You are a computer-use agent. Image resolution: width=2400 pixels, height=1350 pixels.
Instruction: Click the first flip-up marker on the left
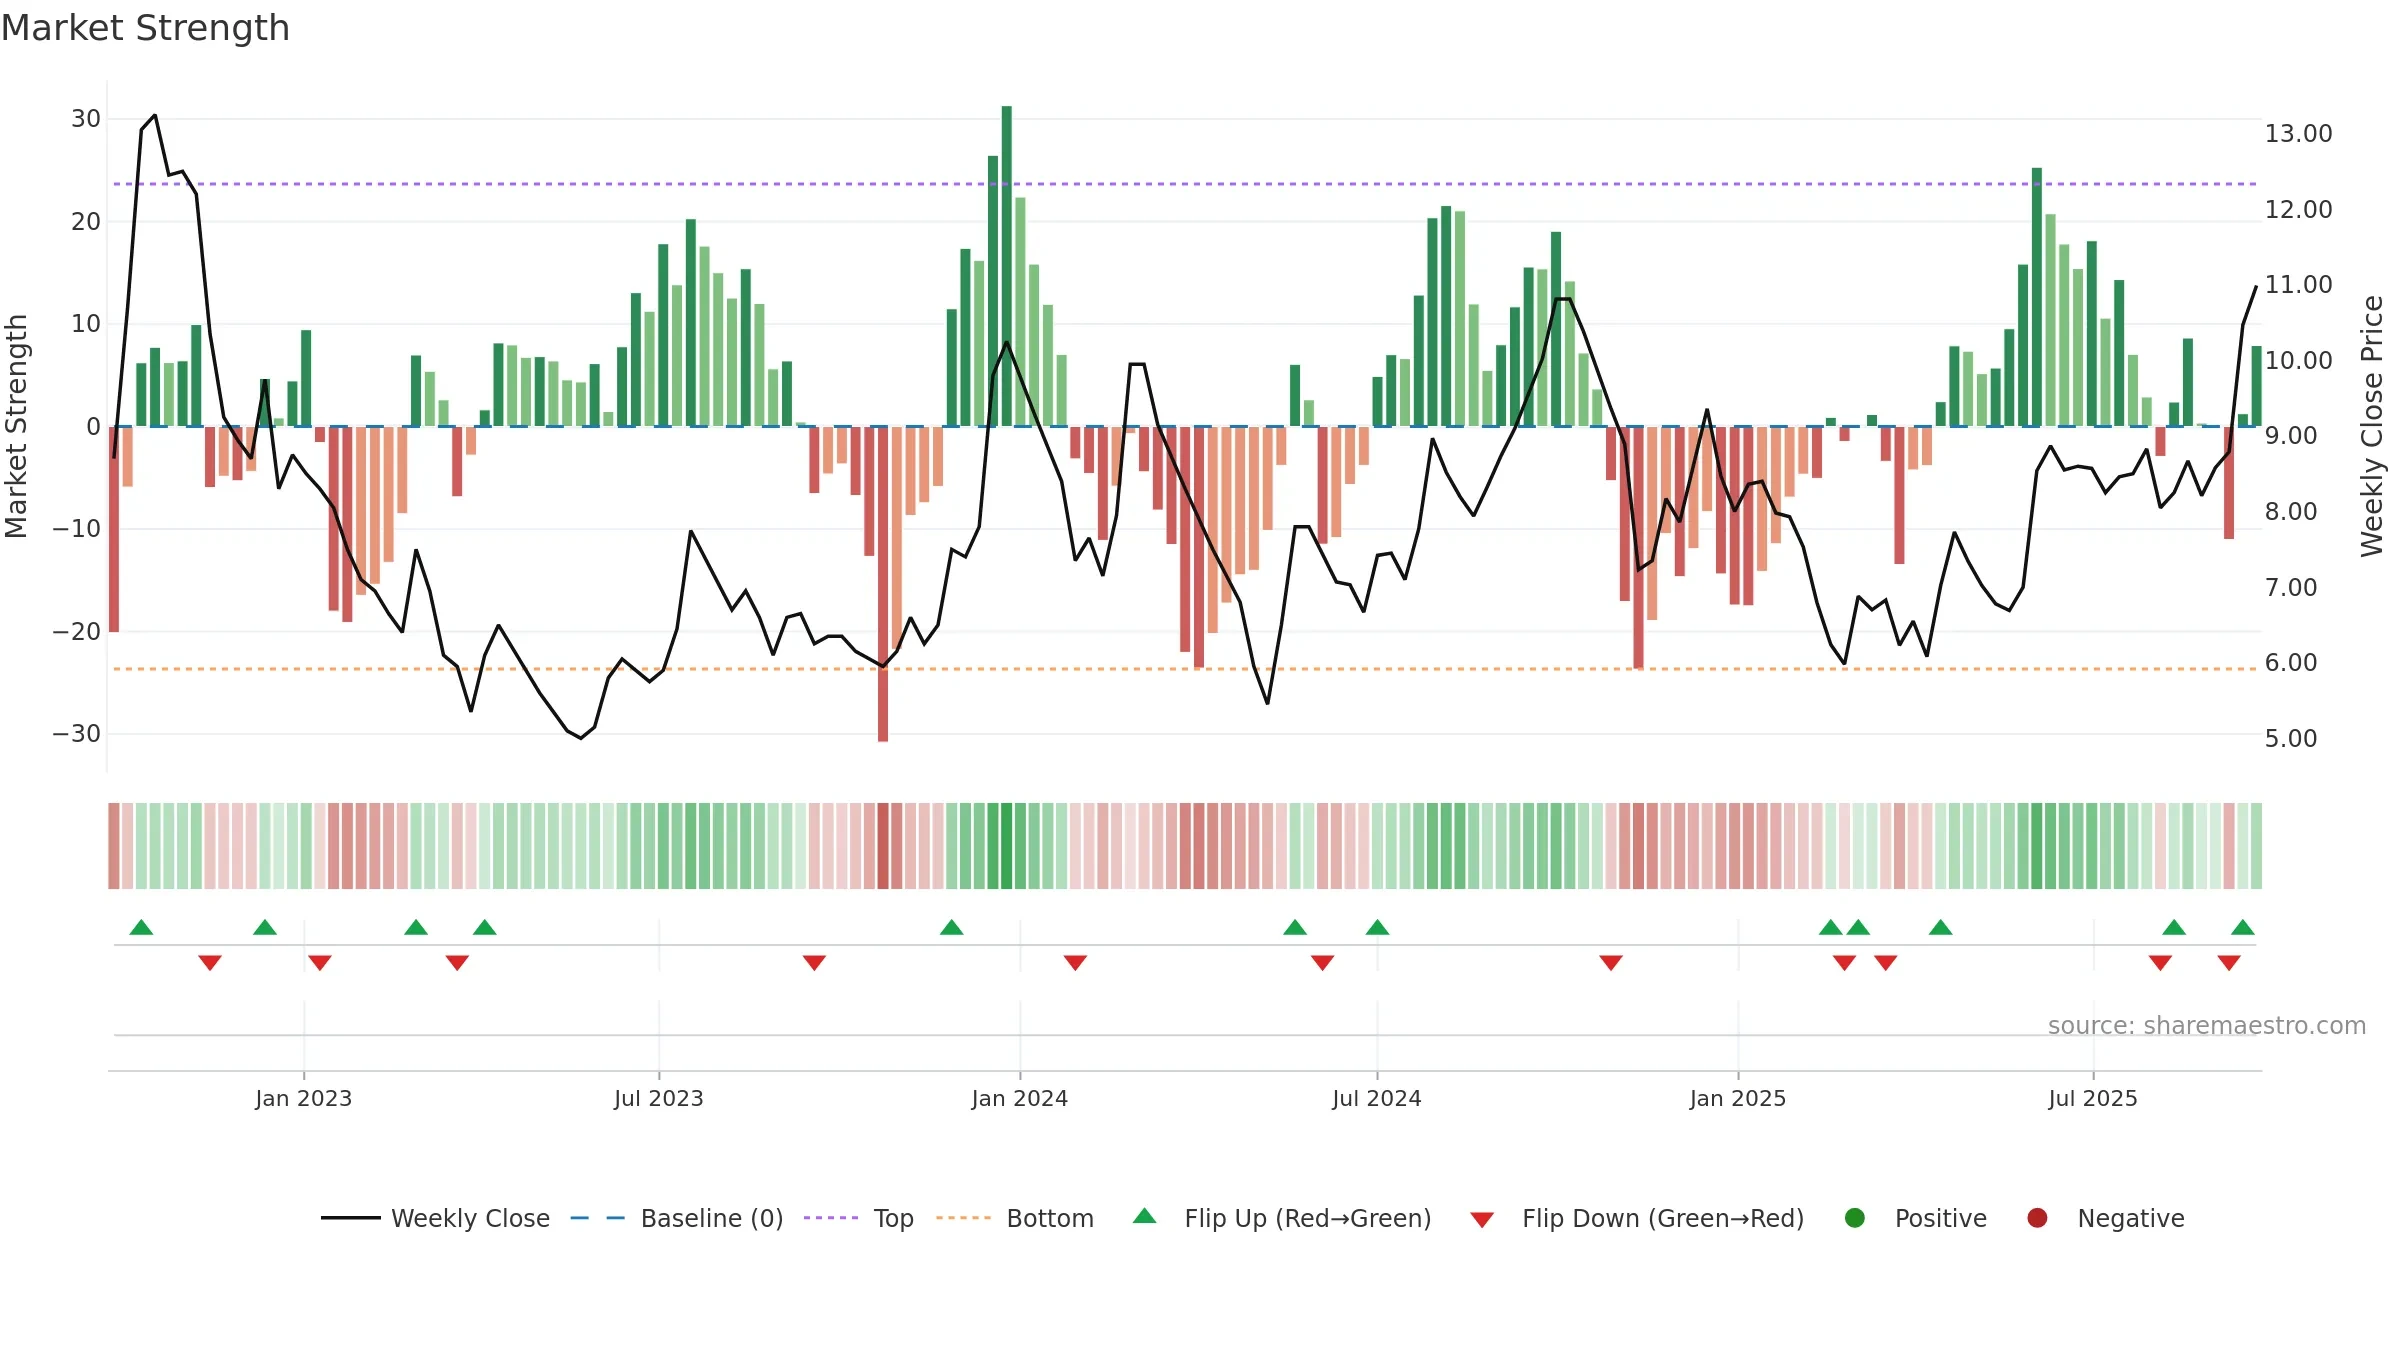(141, 927)
